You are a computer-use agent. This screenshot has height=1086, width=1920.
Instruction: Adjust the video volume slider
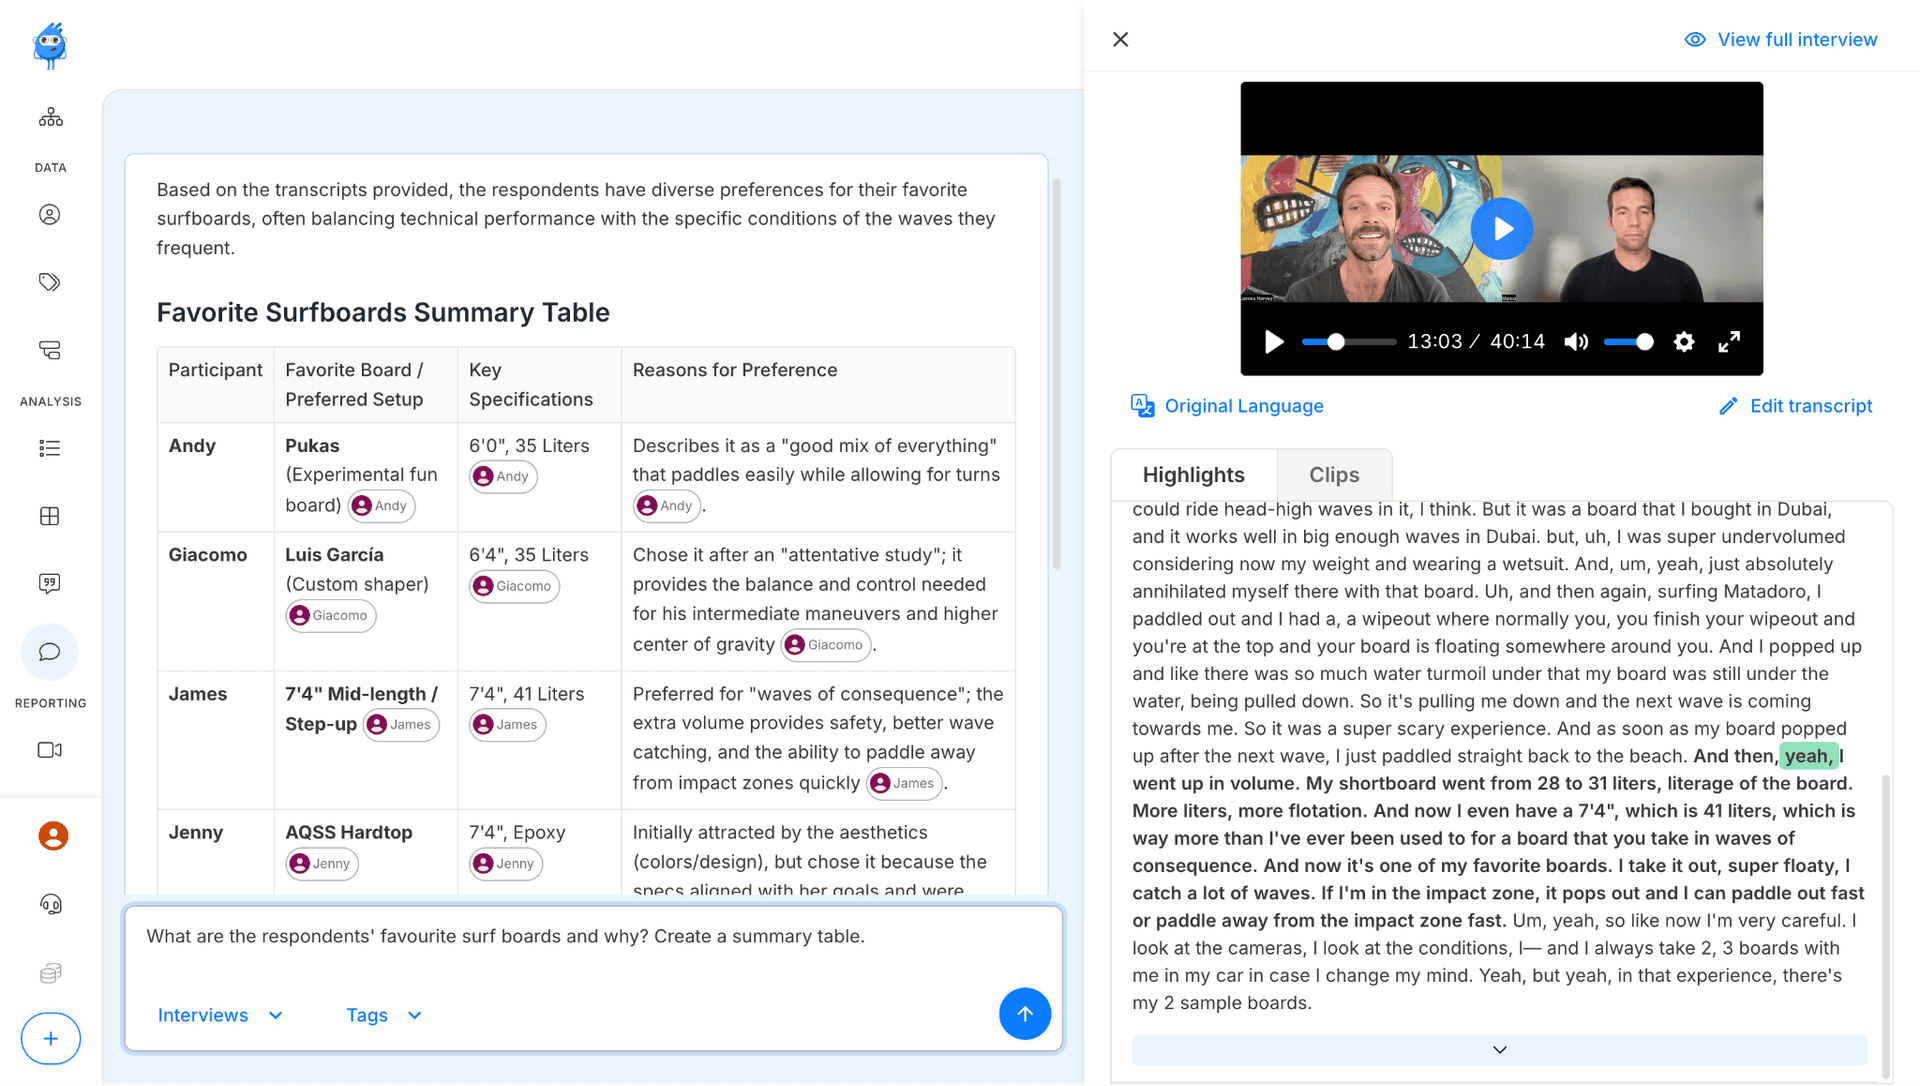[x=1628, y=342]
